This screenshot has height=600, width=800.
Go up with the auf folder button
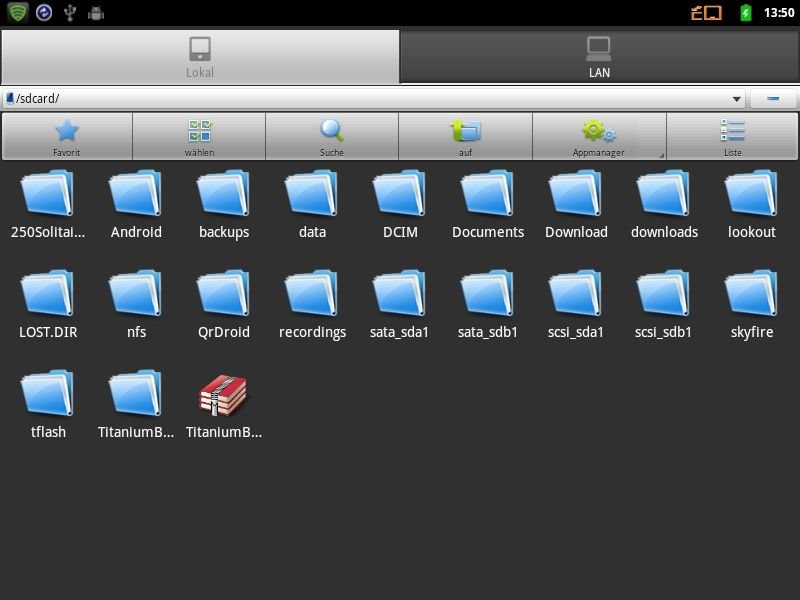465,137
